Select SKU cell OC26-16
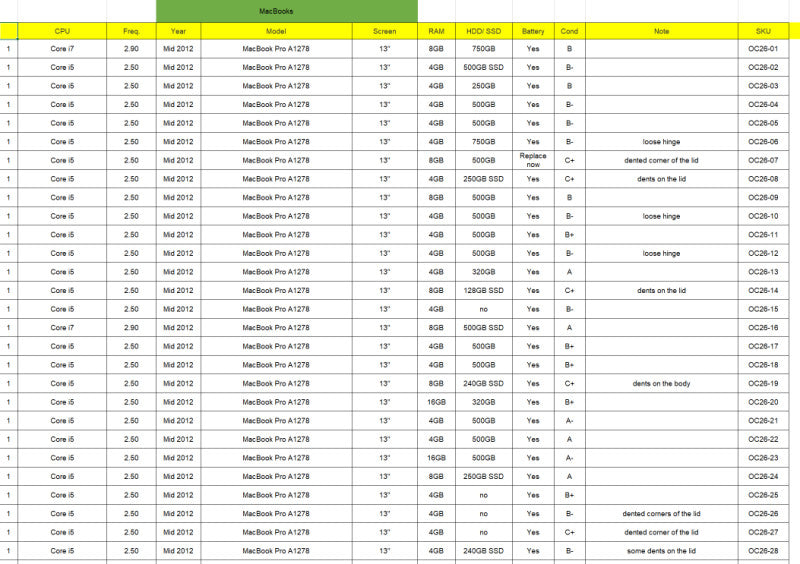Image resolution: width=800 pixels, height=564 pixels. (x=763, y=328)
